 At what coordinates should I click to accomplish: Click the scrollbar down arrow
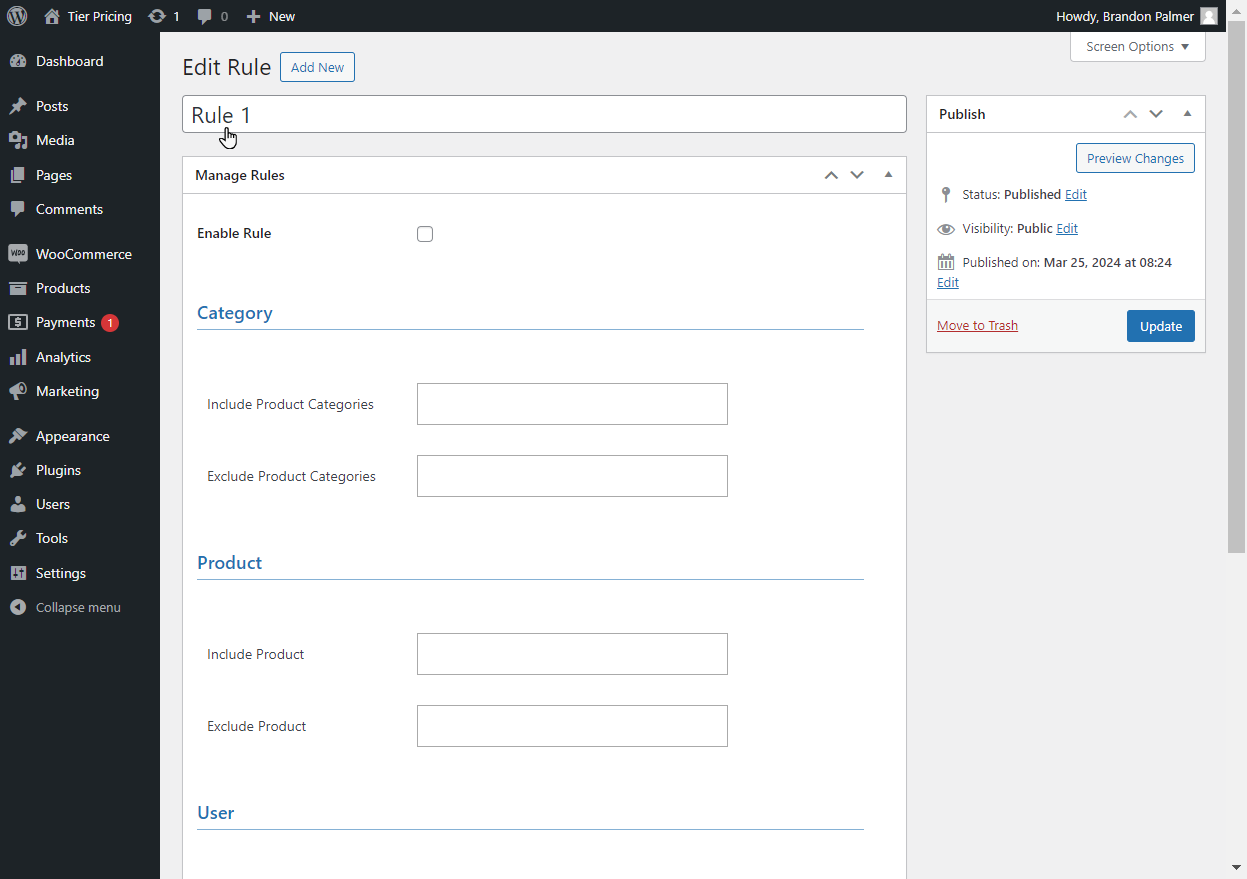1237,866
